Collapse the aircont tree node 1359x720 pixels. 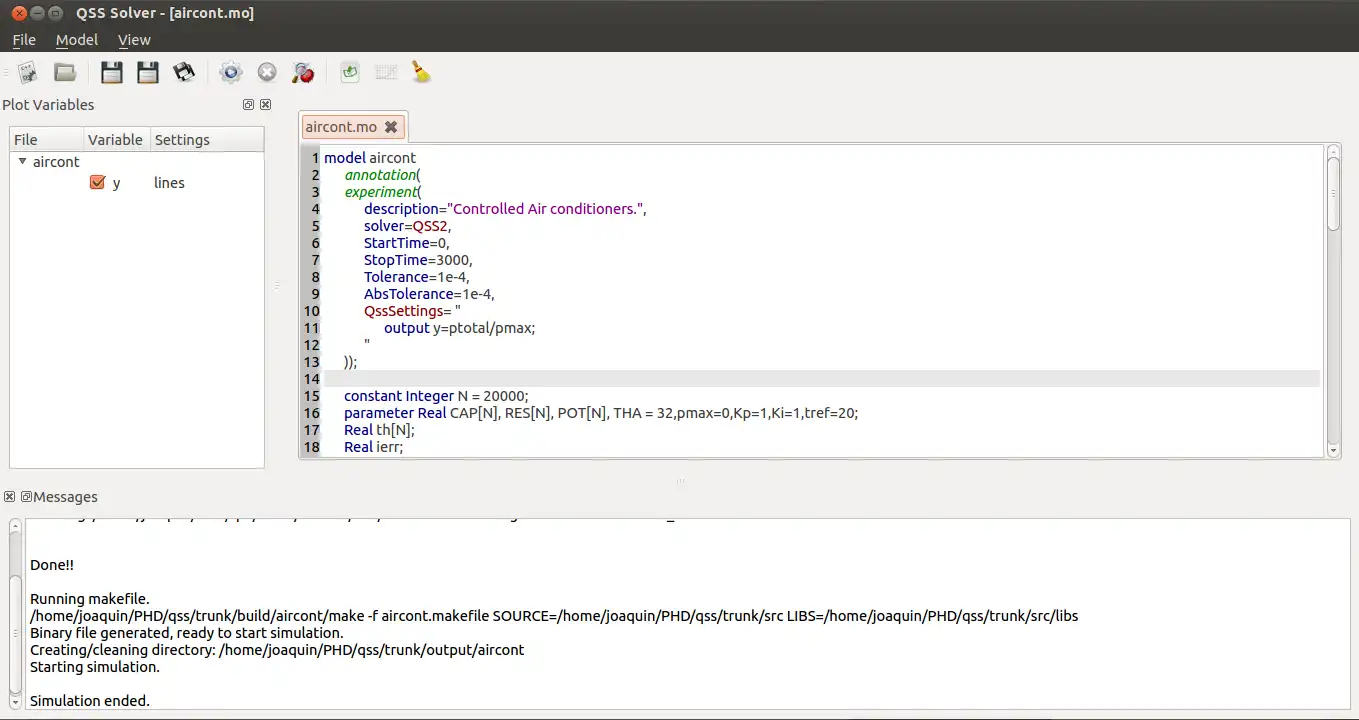pos(23,161)
